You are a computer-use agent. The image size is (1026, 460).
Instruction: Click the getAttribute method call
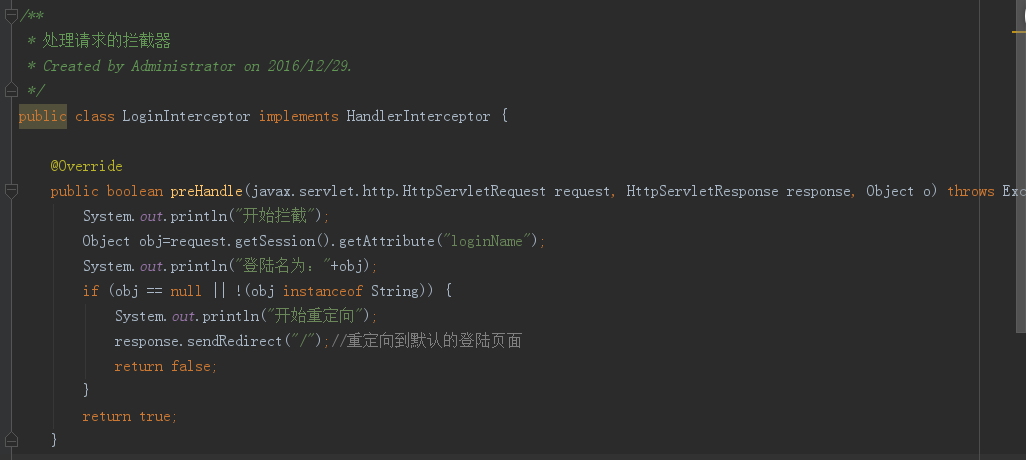(x=387, y=241)
